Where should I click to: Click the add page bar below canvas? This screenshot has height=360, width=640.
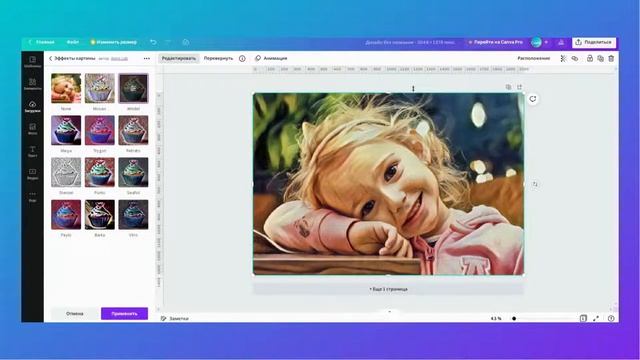[388, 289]
